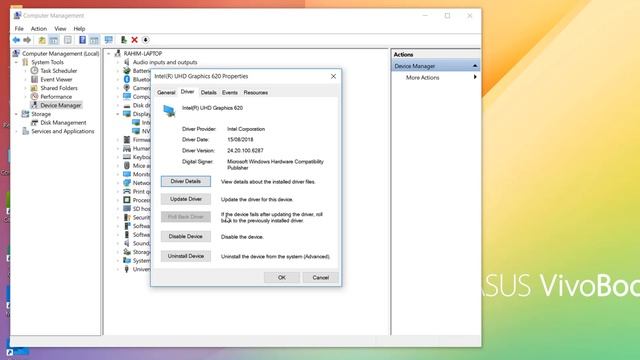
Task: Click the Batteries category icon
Action: click(x=127, y=71)
